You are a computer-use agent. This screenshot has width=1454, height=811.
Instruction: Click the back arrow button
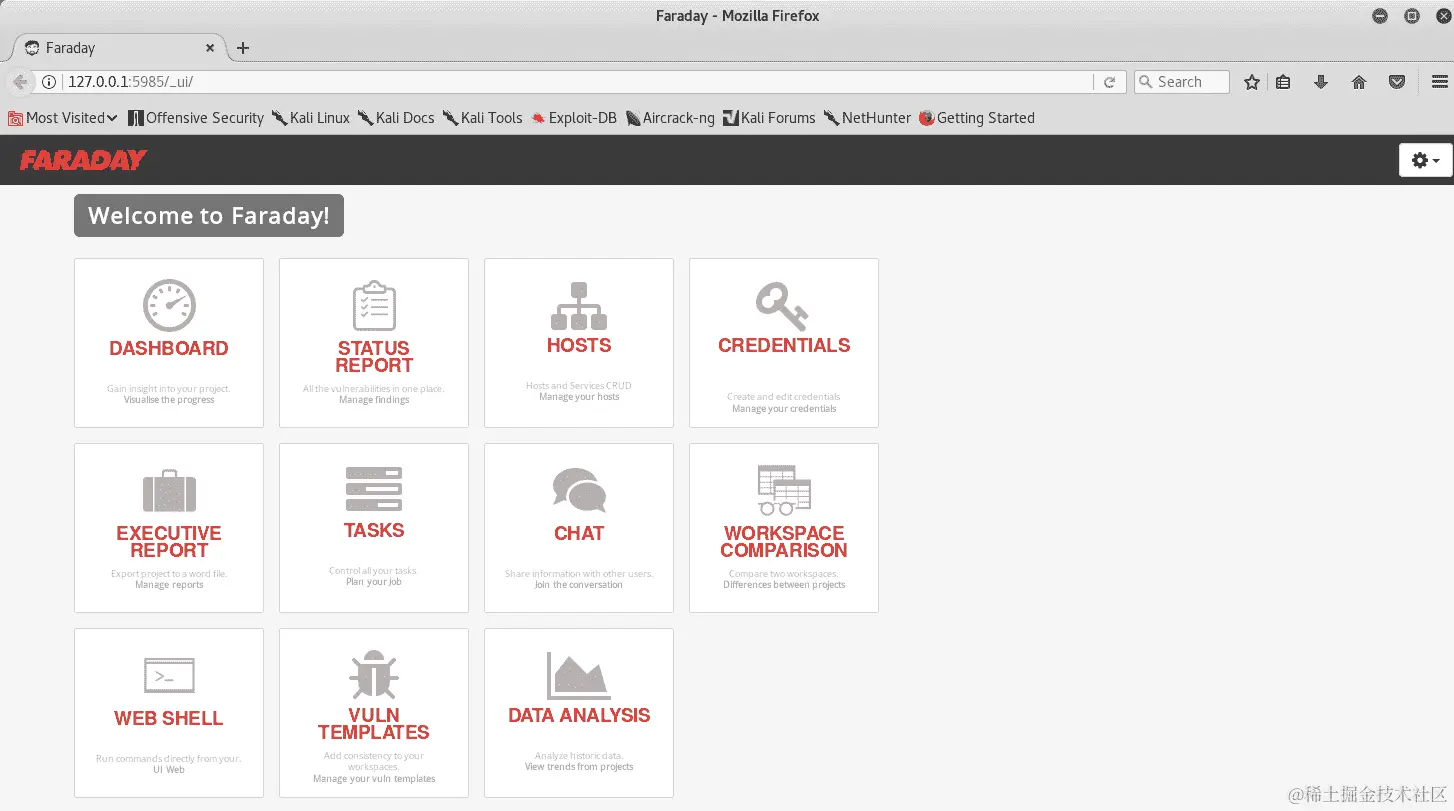click(19, 82)
